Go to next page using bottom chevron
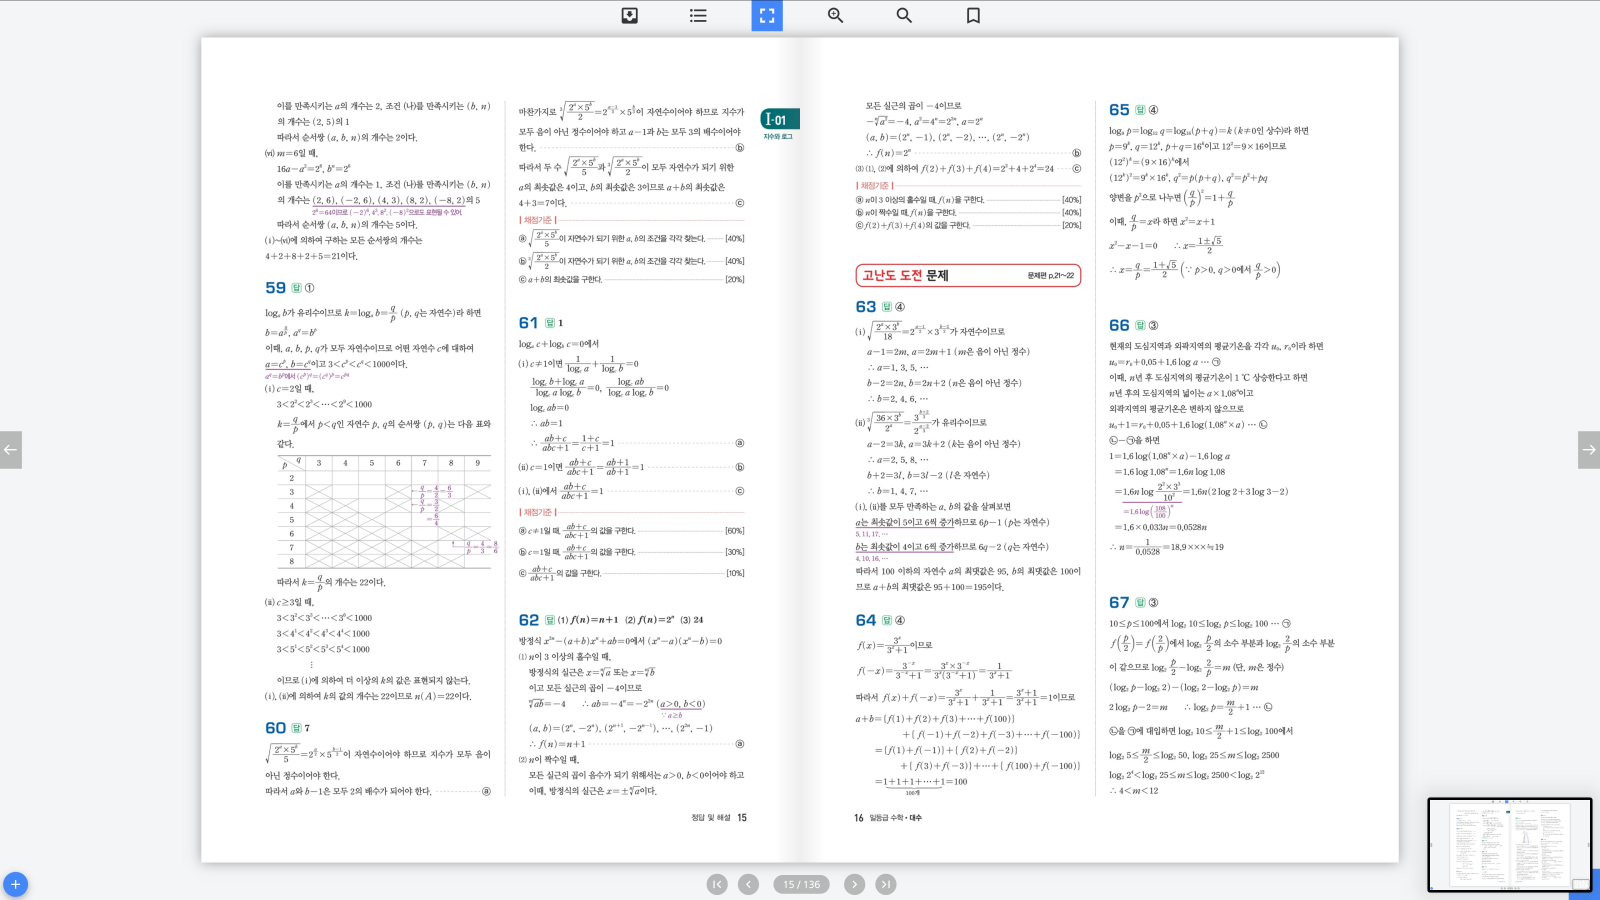This screenshot has height=900, width=1600. [854, 884]
